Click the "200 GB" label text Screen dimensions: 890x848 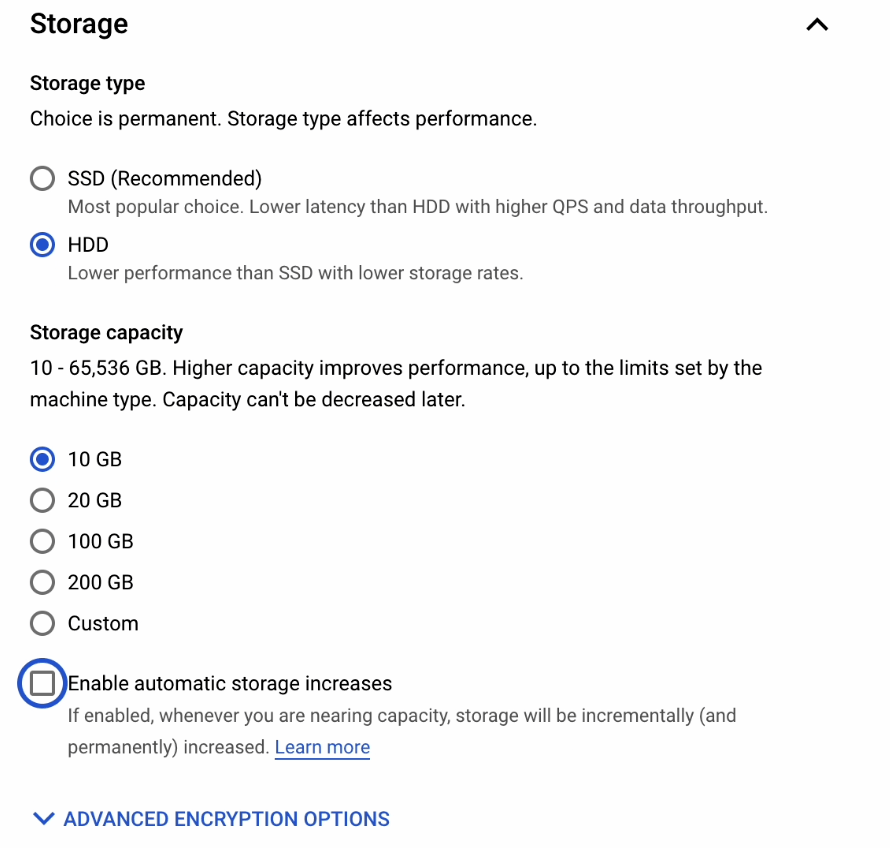point(100,582)
